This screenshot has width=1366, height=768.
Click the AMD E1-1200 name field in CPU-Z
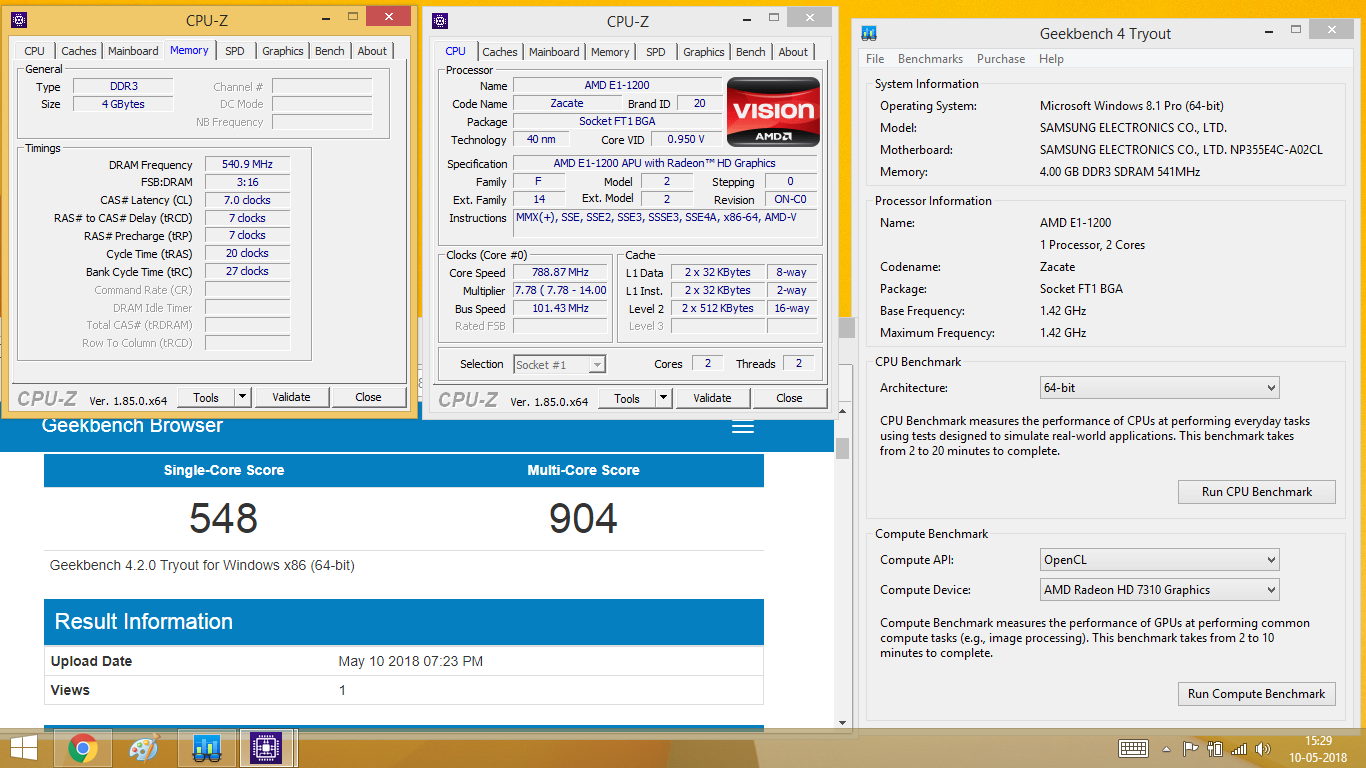[x=617, y=85]
